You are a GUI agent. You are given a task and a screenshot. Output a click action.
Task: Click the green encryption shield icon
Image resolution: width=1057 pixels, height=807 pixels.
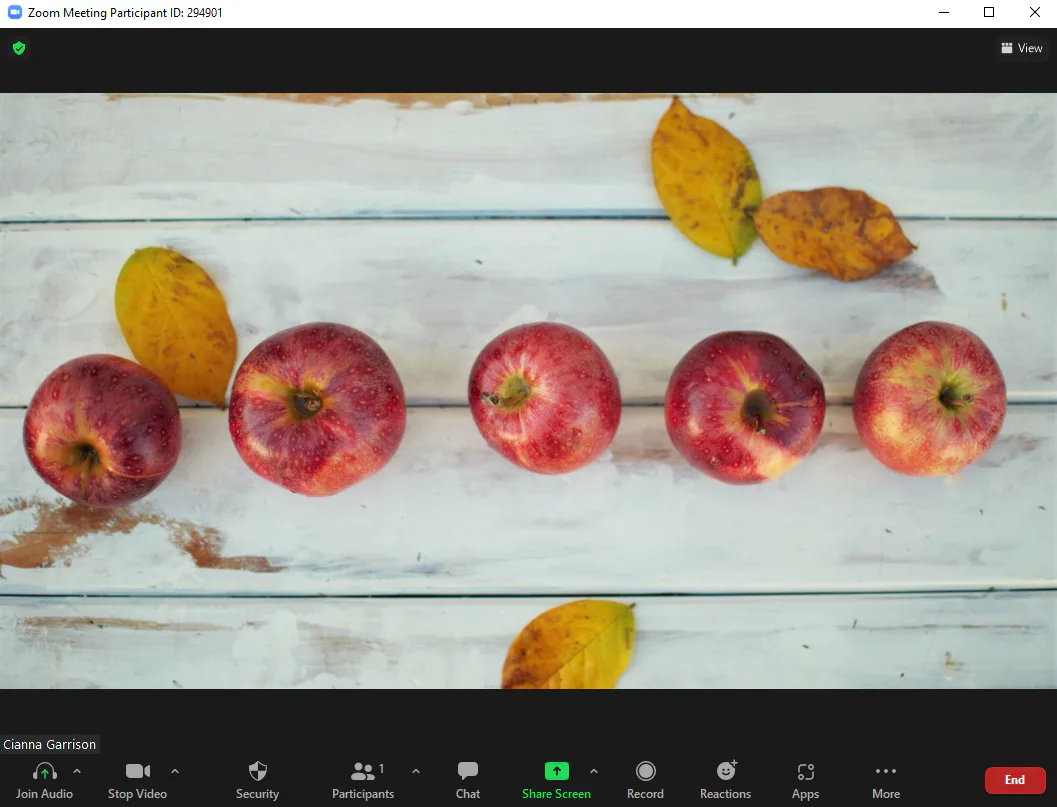click(x=19, y=48)
